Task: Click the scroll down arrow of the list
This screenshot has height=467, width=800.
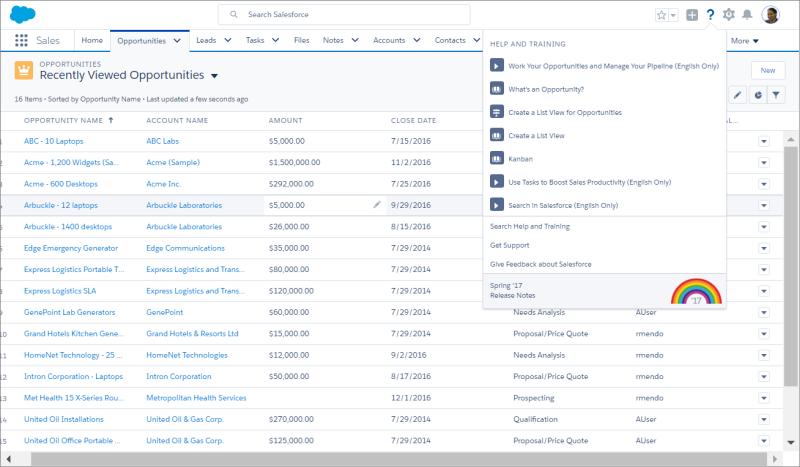Action: click(790, 443)
